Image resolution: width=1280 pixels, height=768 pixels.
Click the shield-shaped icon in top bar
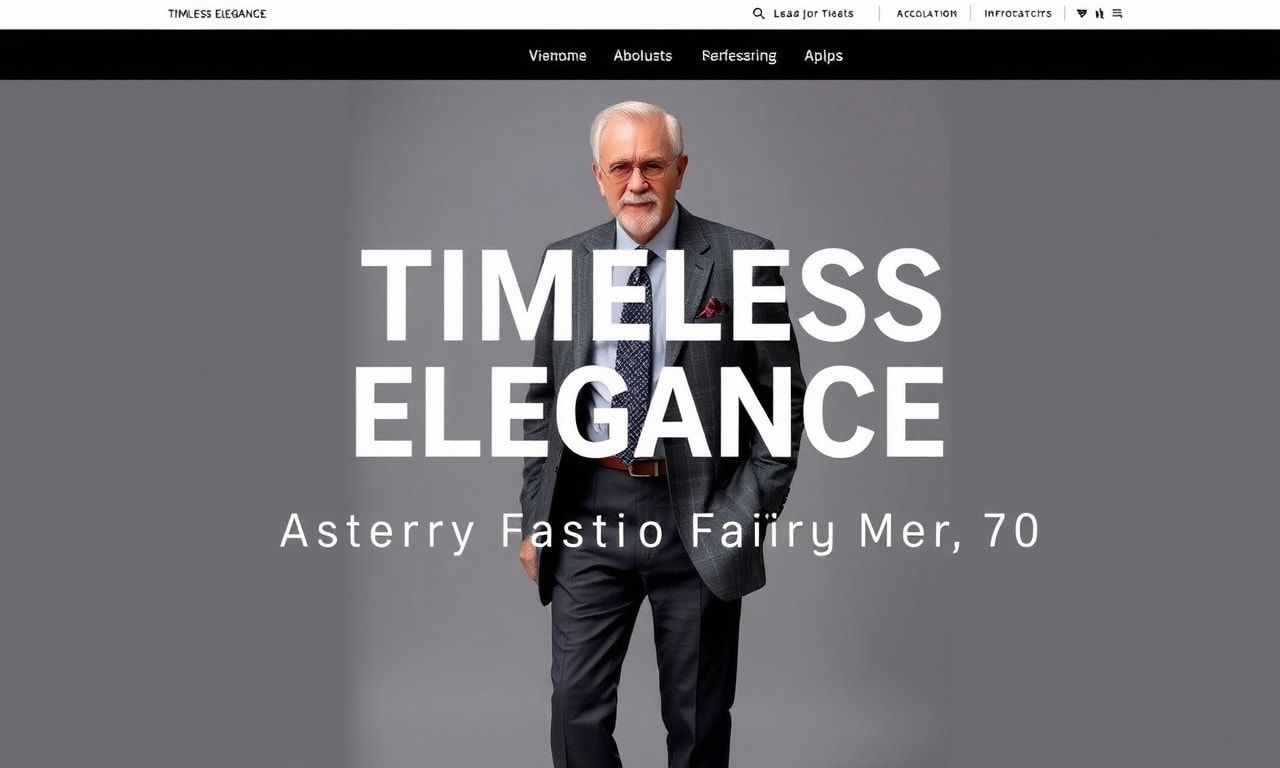click(1082, 14)
